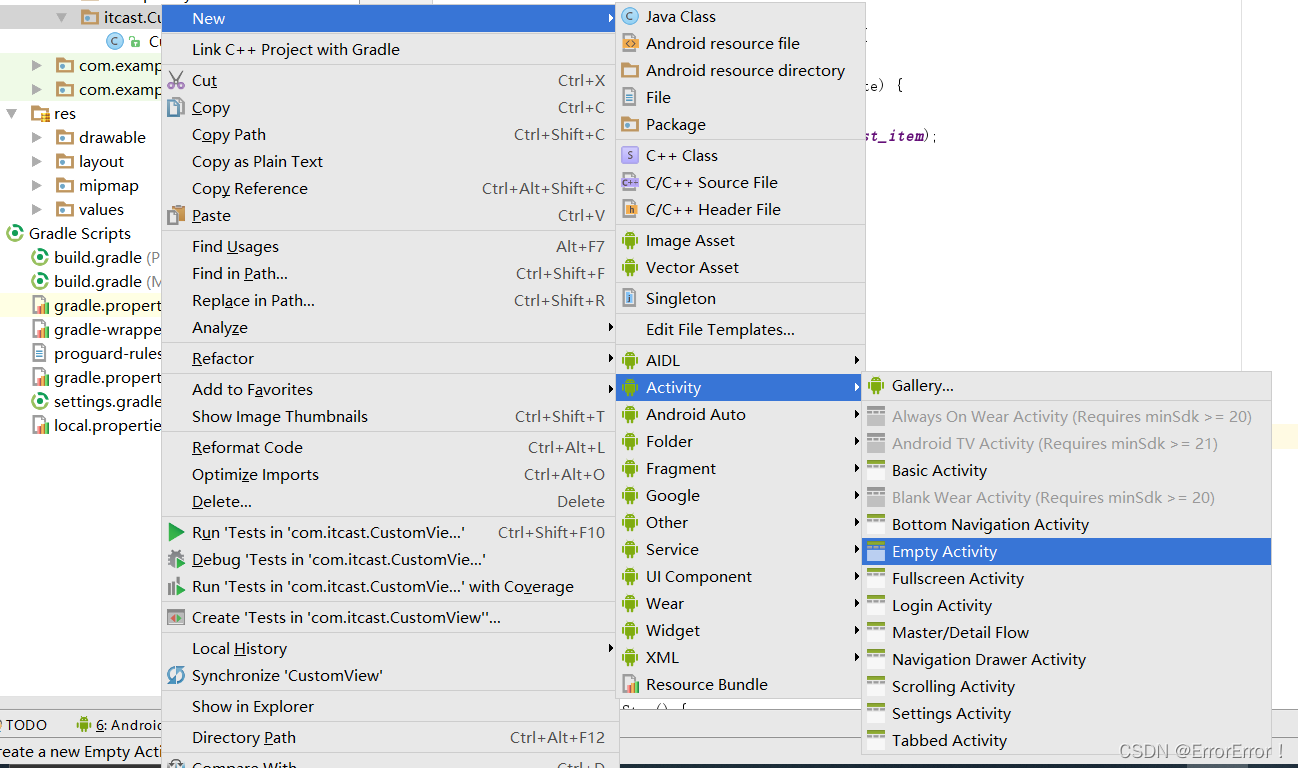1298x768 pixels.
Task: Choose Show in Explorer
Action: (390, 706)
